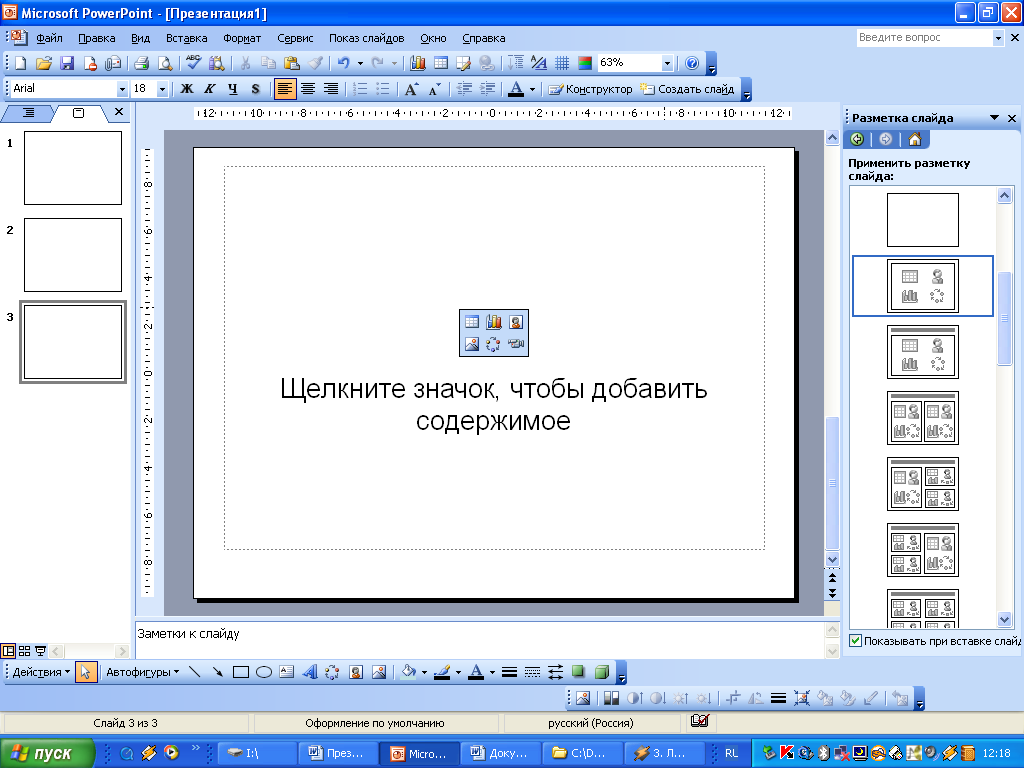Click the Cut scissors icon
1024x768 pixels.
click(246, 63)
